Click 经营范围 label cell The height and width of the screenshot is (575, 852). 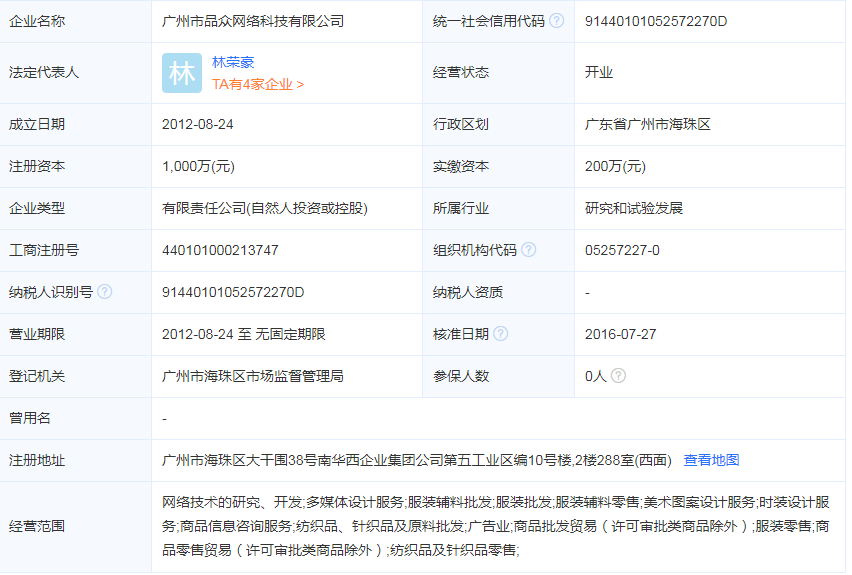(76, 527)
